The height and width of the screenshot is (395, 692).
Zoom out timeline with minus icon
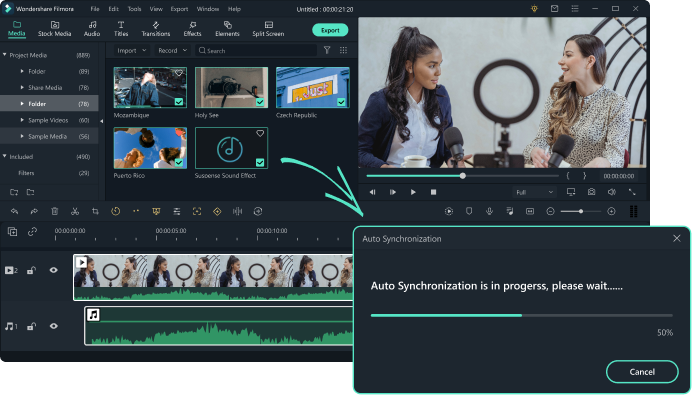[x=550, y=211]
